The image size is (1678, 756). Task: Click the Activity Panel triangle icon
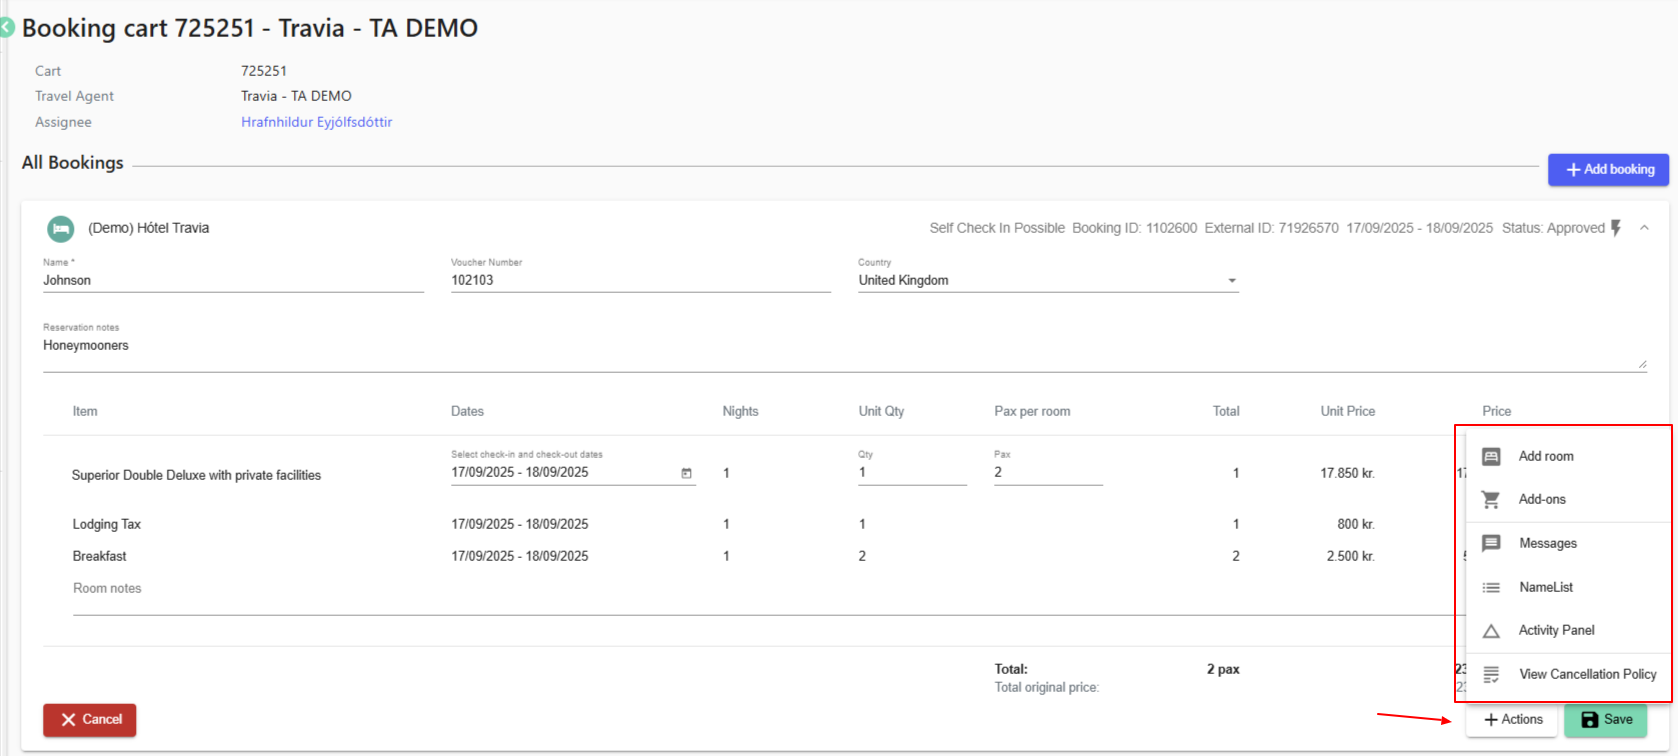pyautogui.click(x=1491, y=631)
